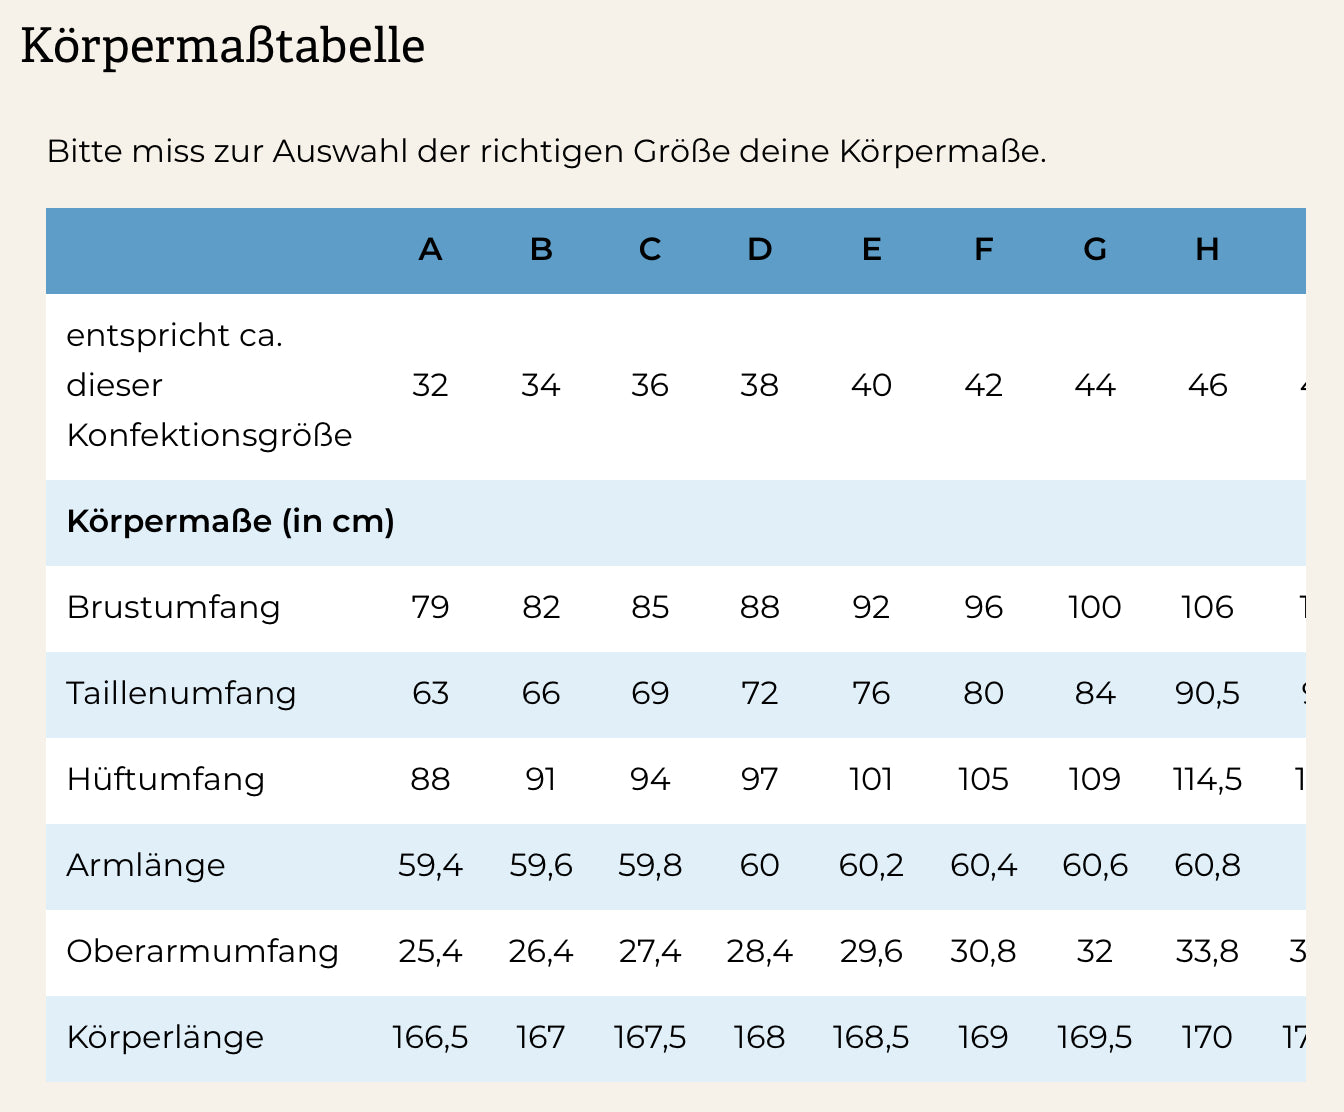Click the "Bitte miss zur Auswahl" instruction text
The width and height of the screenshot is (1344, 1112).
point(546,152)
